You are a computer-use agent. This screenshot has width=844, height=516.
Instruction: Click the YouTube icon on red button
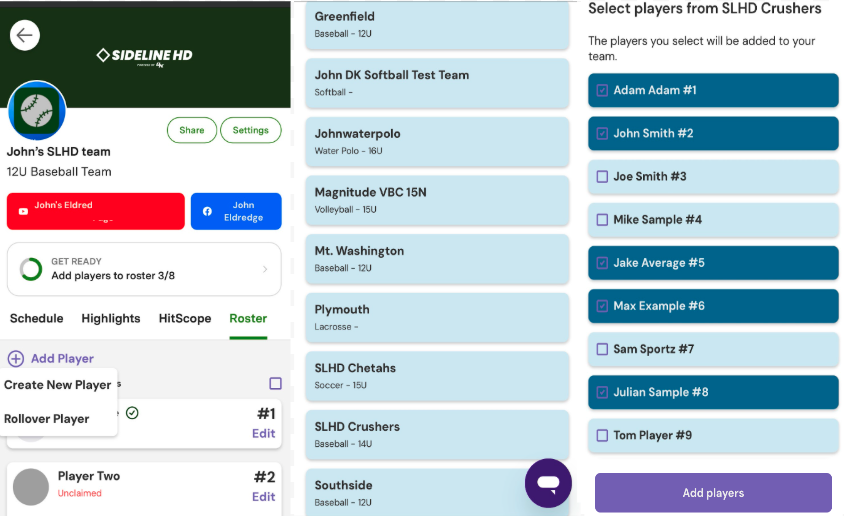point(23,211)
